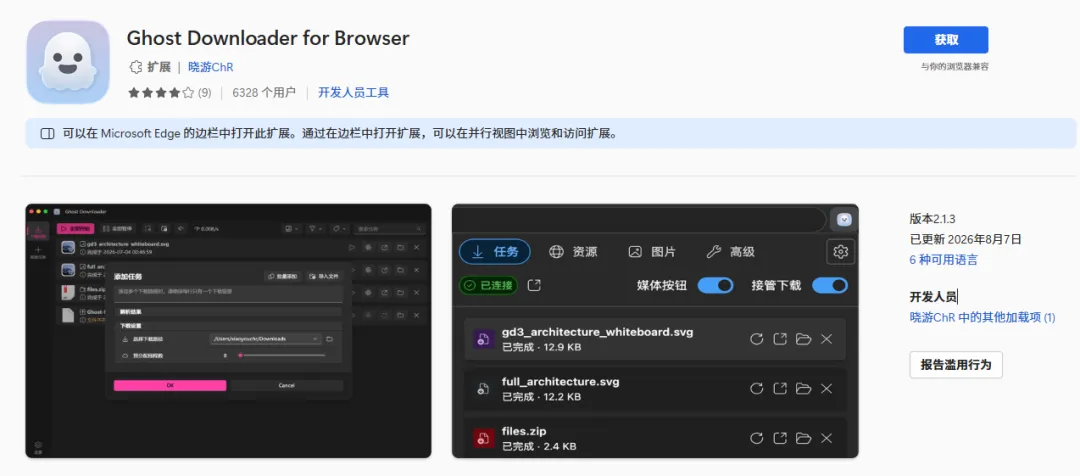Show folder for files.zip in popup
The width and height of the screenshot is (1080, 476).
point(803,438)
